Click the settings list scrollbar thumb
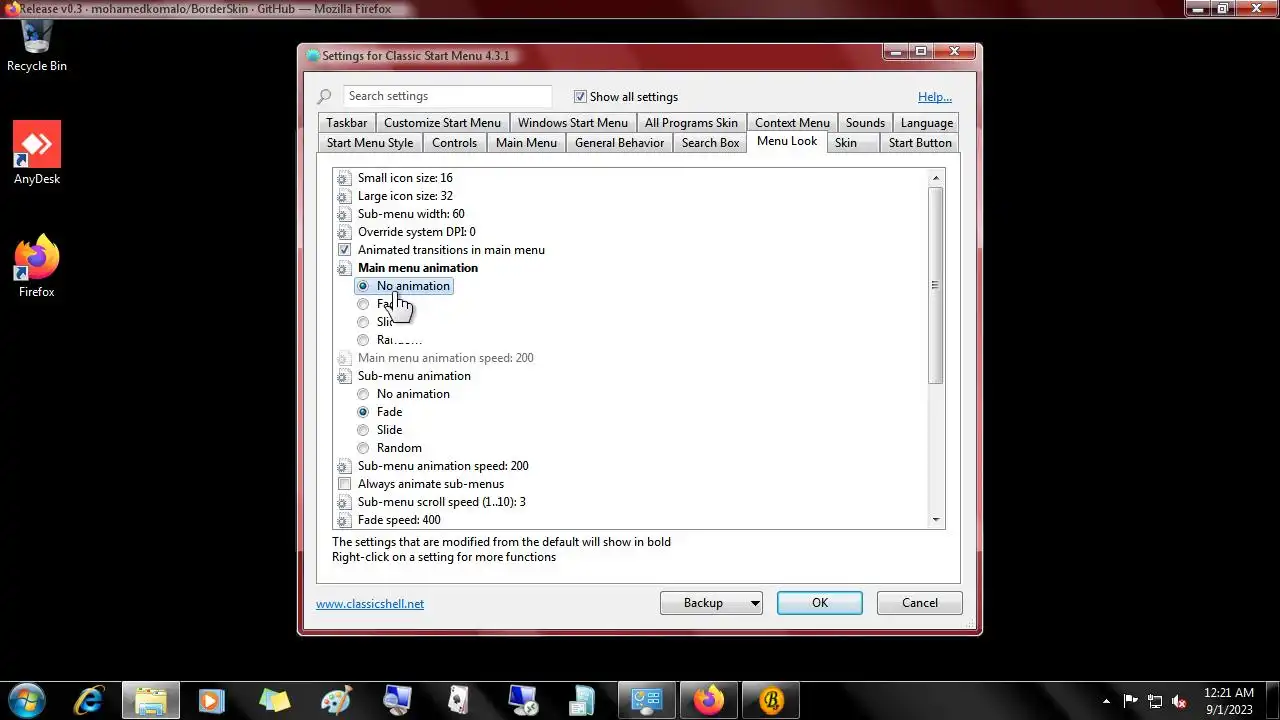Screen dimensions: 1280x720 coord(936,285)
